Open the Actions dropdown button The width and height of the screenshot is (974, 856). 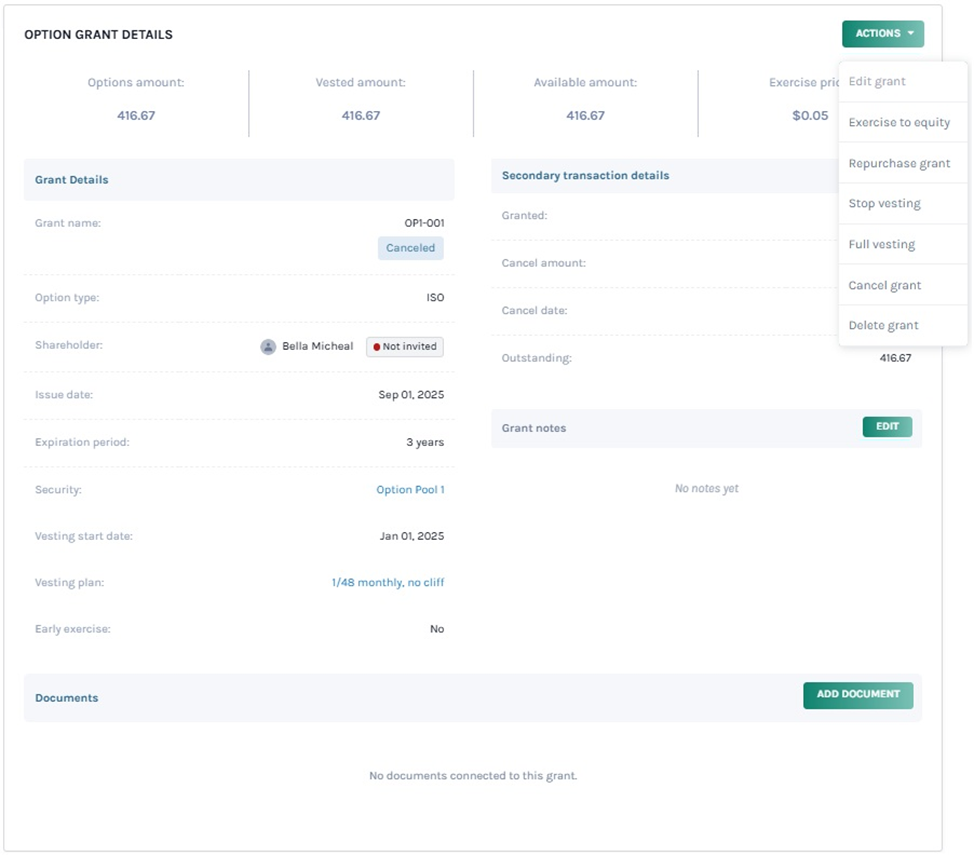[882, 34]
